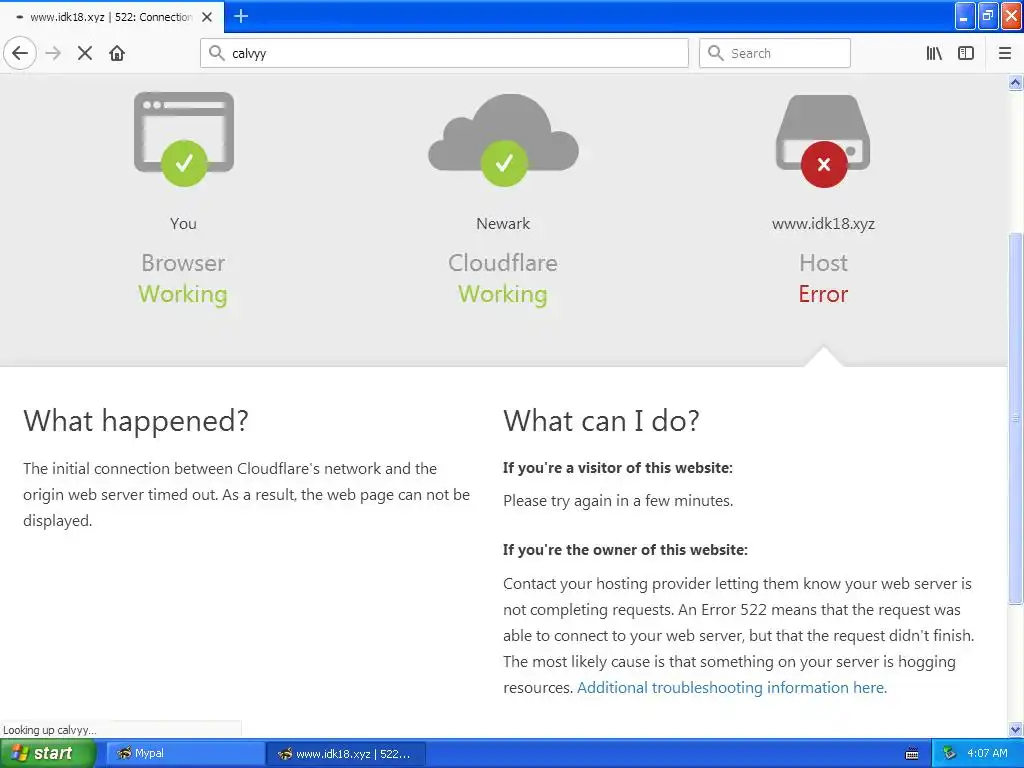
Task: Click the vertical scrollbar thumb
Action: 1016,418
